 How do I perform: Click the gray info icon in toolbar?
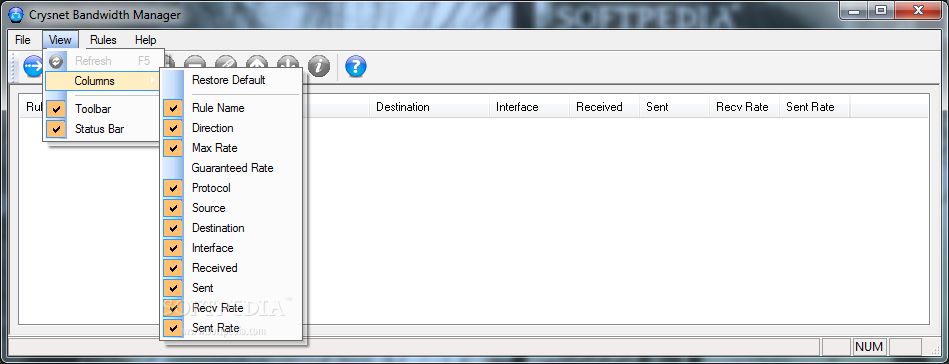(318, 65)
